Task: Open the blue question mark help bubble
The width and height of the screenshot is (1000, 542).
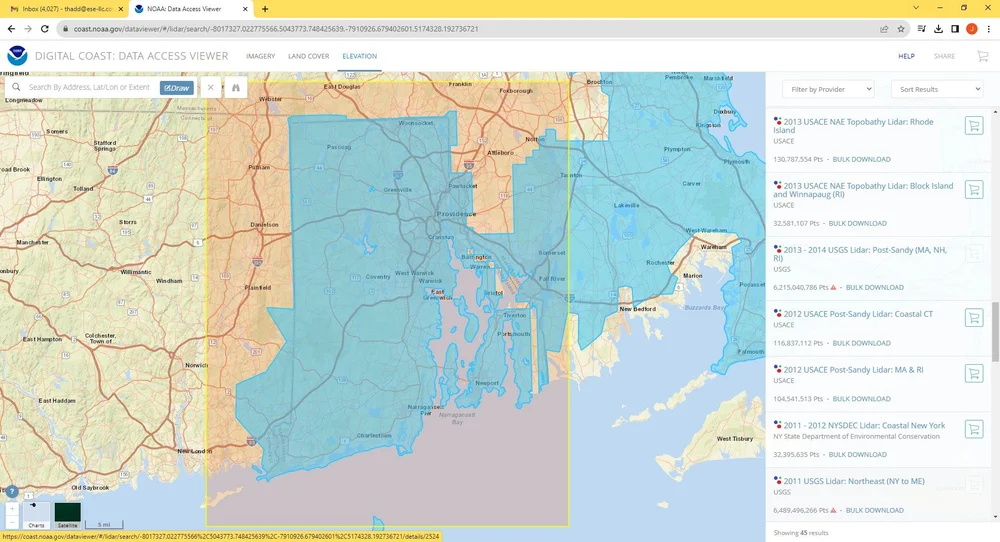Action: [x=11, y=492]
